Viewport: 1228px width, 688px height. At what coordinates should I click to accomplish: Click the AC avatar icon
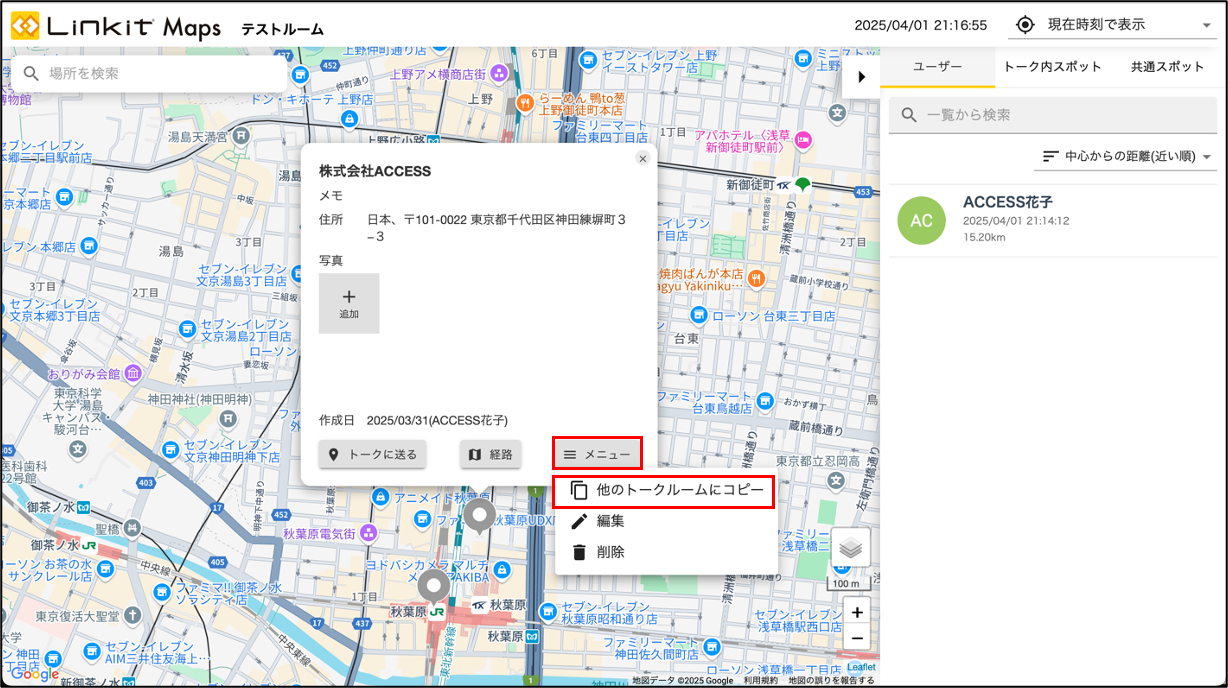pos(921,221)
